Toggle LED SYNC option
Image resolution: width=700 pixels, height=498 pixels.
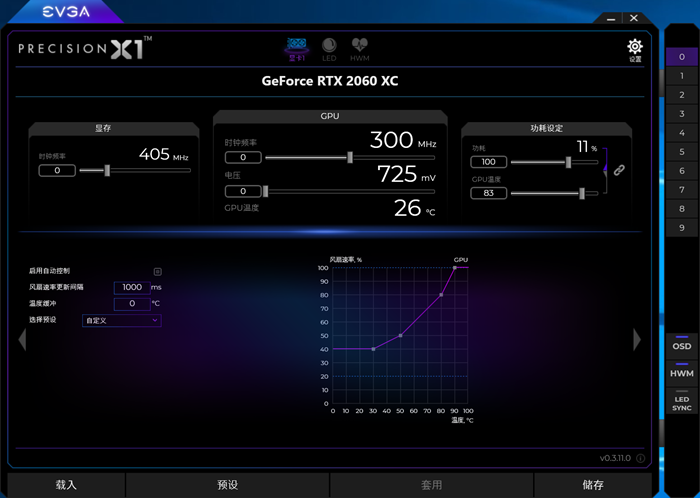tap(682, 401)
